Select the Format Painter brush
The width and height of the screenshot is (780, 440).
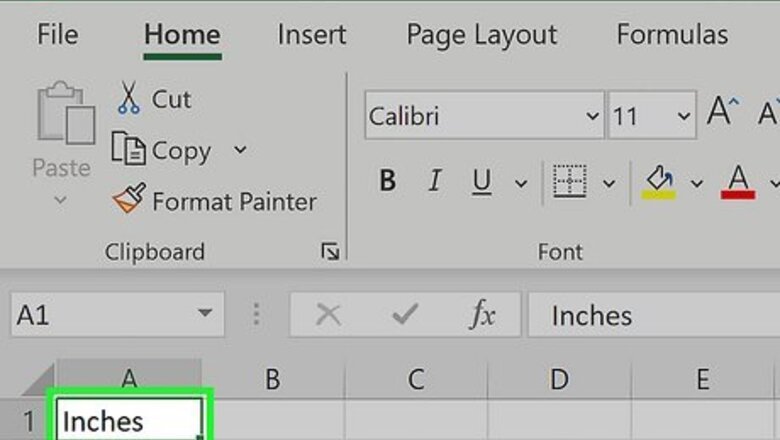click(x=129, y=201)
